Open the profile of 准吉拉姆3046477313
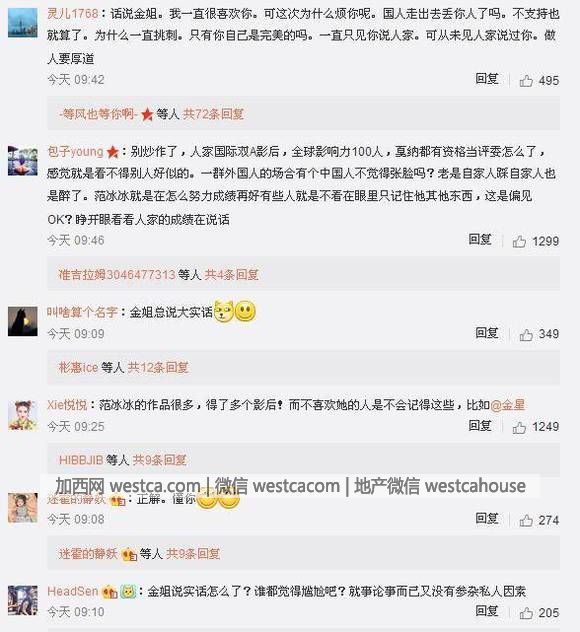Image resolution: width=580 pixels, height=632 pixels. click(x=117, y=275)
